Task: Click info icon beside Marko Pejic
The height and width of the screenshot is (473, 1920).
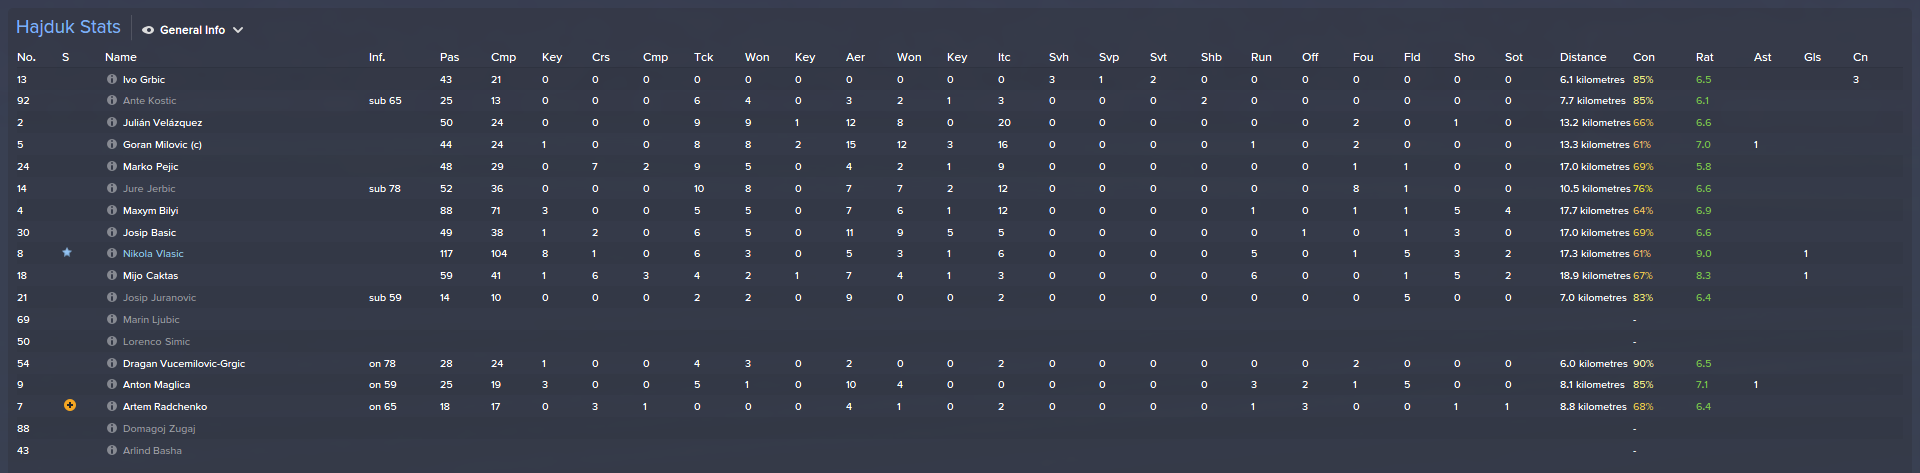Action: pyautogui.click(x=112, y=167)
